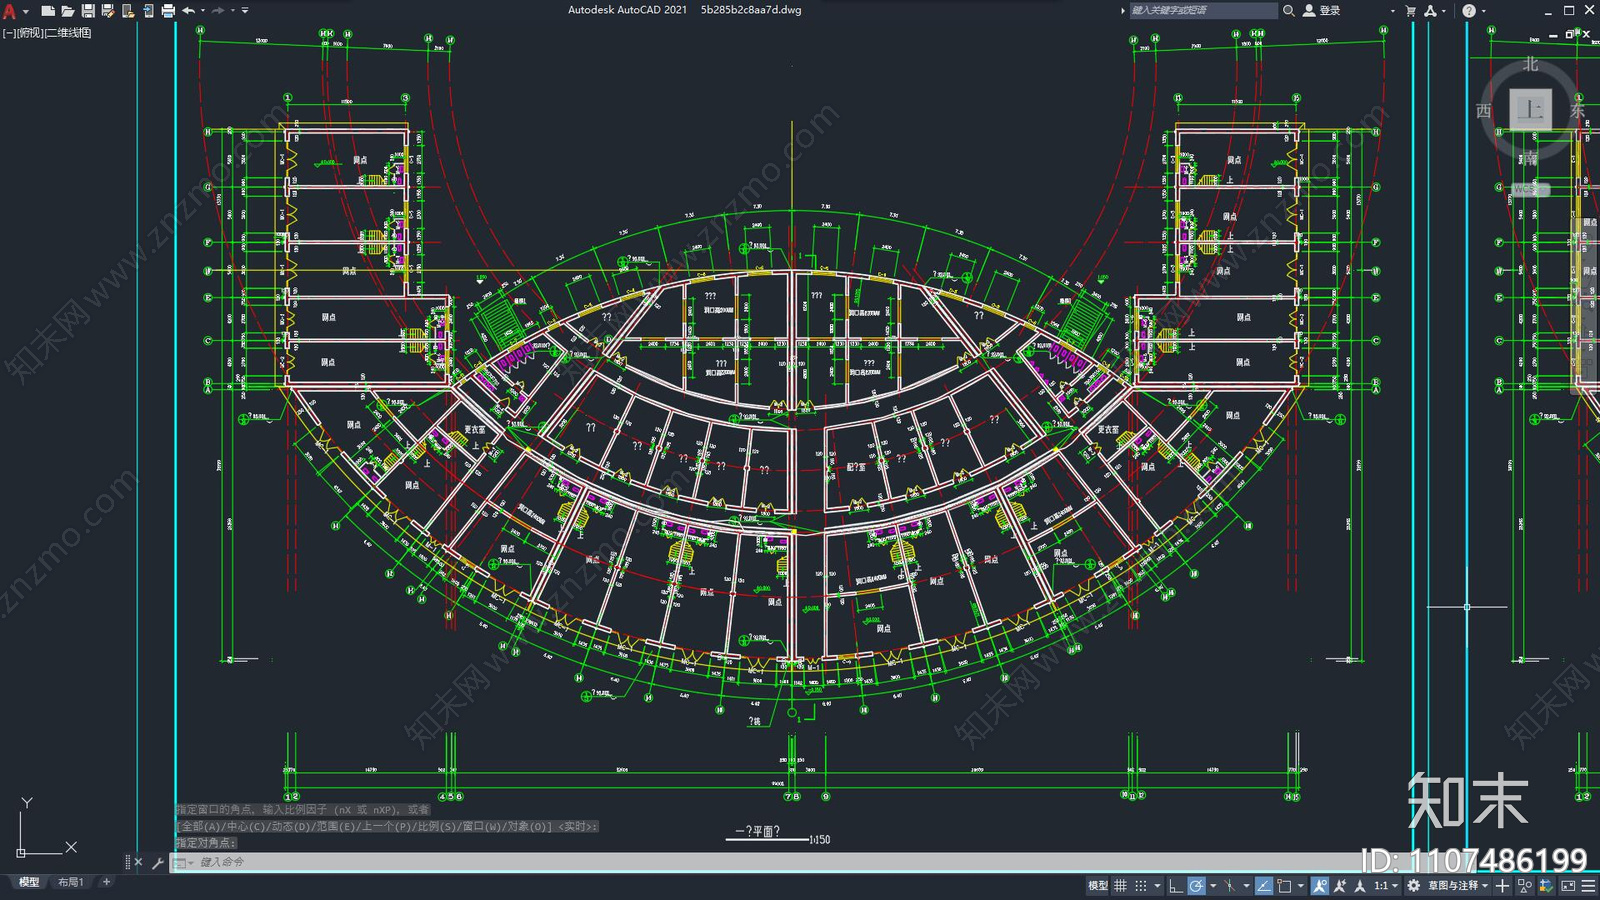Screen dimensions: 1600x900
Task: Toggle annotation visibility icon
Action: (1320, 885)
